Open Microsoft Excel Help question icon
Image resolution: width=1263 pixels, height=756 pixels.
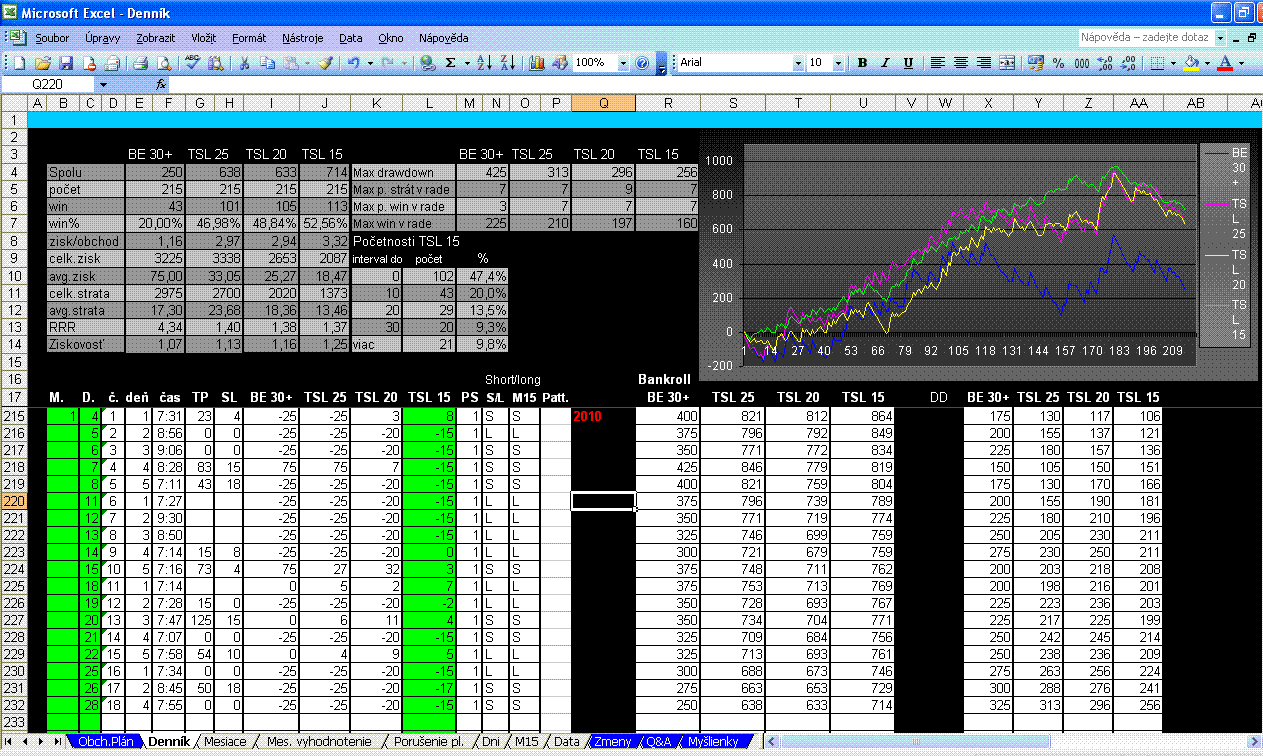[x=642, y=62]
